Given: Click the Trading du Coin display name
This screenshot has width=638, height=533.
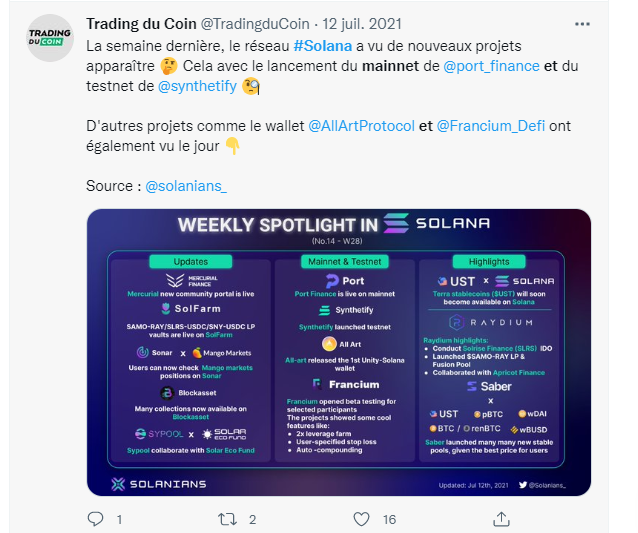Looking at the screenshot, I should click(x=141, y=24).
